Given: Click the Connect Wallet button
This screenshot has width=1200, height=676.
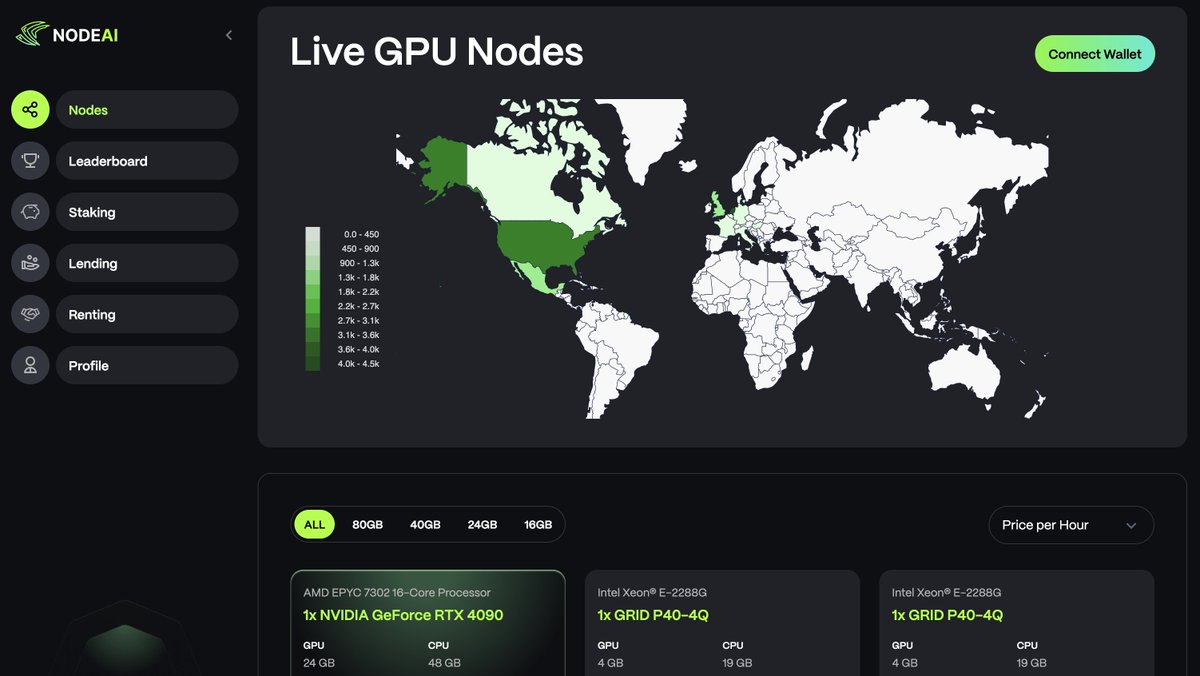Looking at the screenshot, I should click(x=1095, y=54).
